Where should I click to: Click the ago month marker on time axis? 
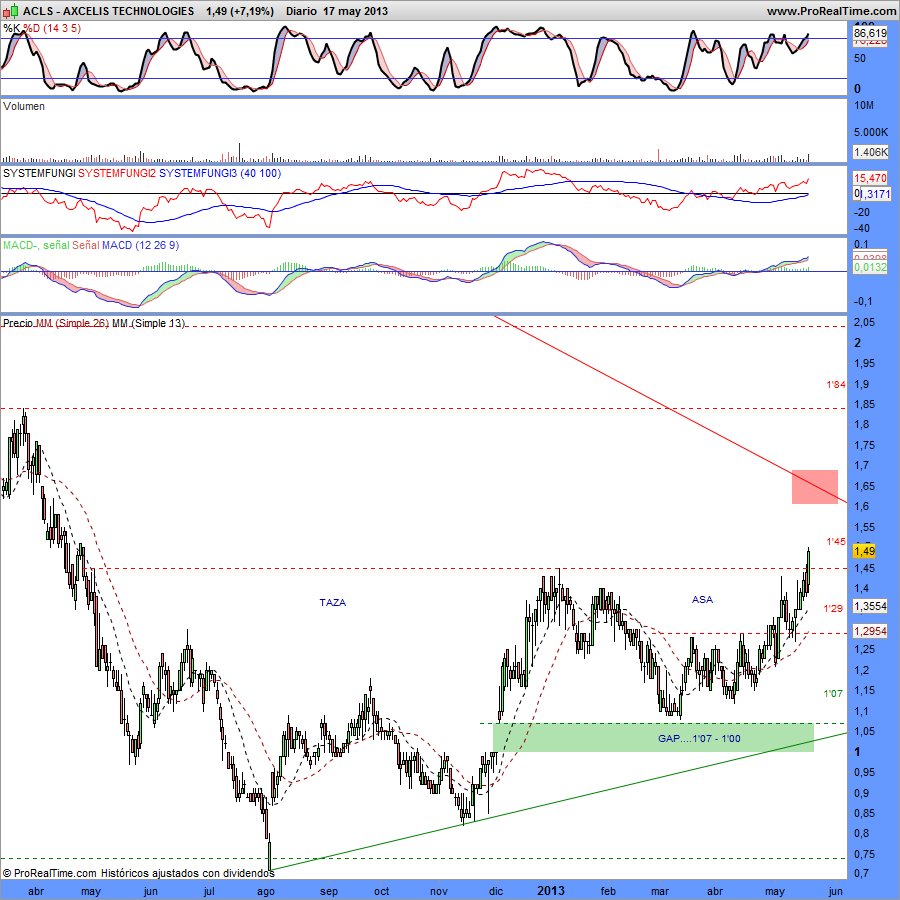pos(266,891)
